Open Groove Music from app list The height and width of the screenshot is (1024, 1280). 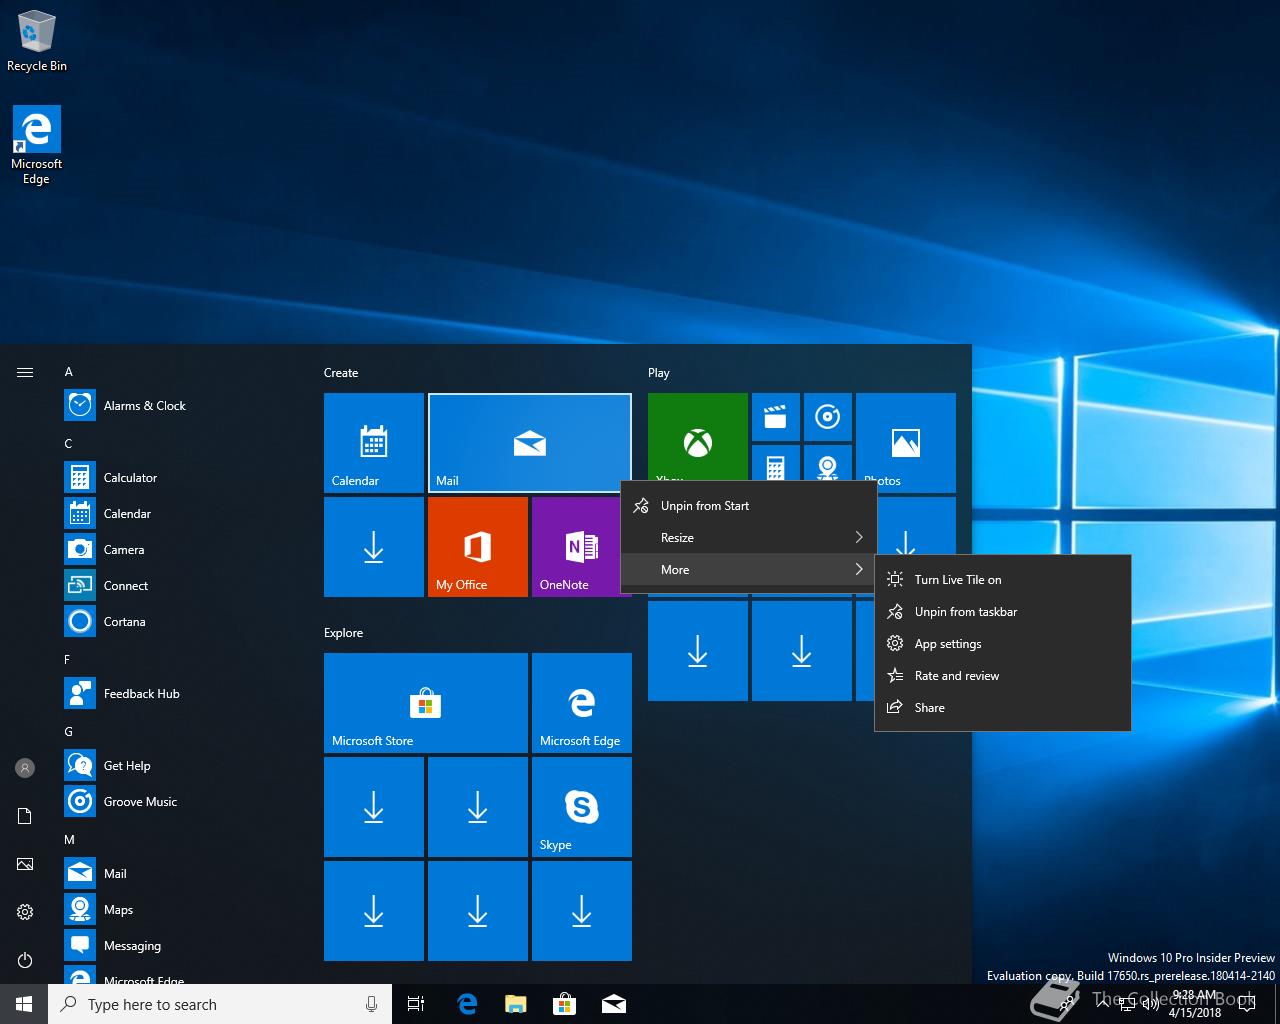[180, 801]
